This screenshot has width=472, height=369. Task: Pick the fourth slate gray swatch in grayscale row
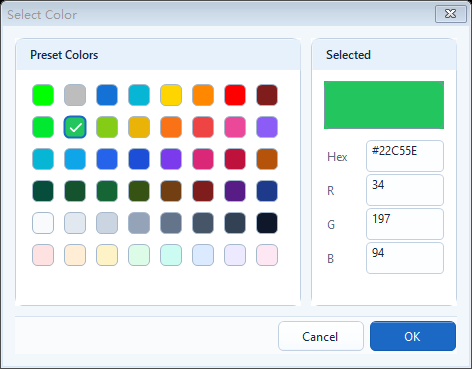pos(139,223)
